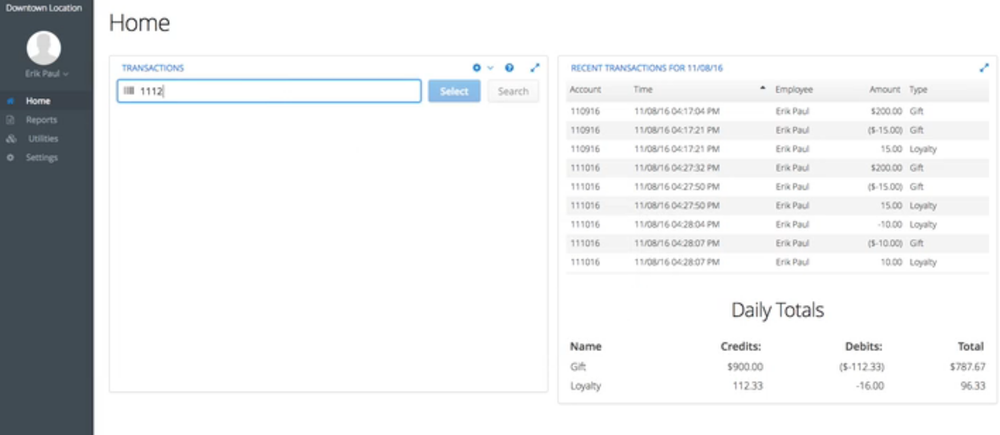Screen dimensions: 1000x435
Task: Click the Home page heading
Action: pyautogui.click(x=139, y=23)
